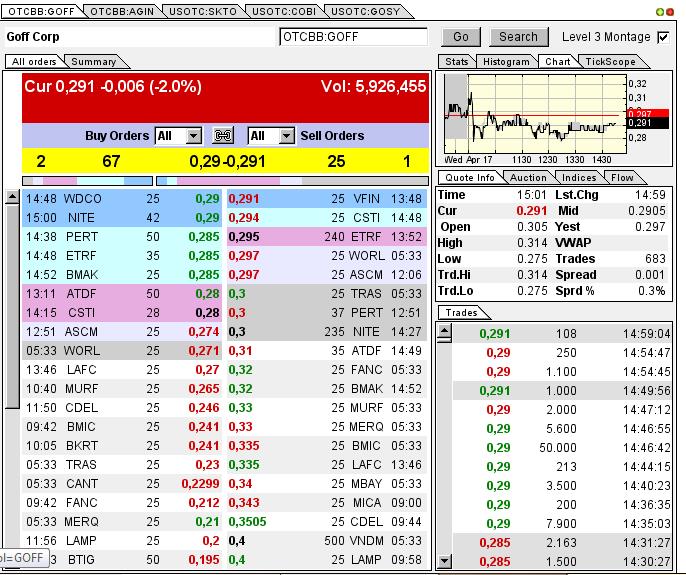
Task: Click the OTCBB:GOFF symbol input field
Action: [353, 37]
